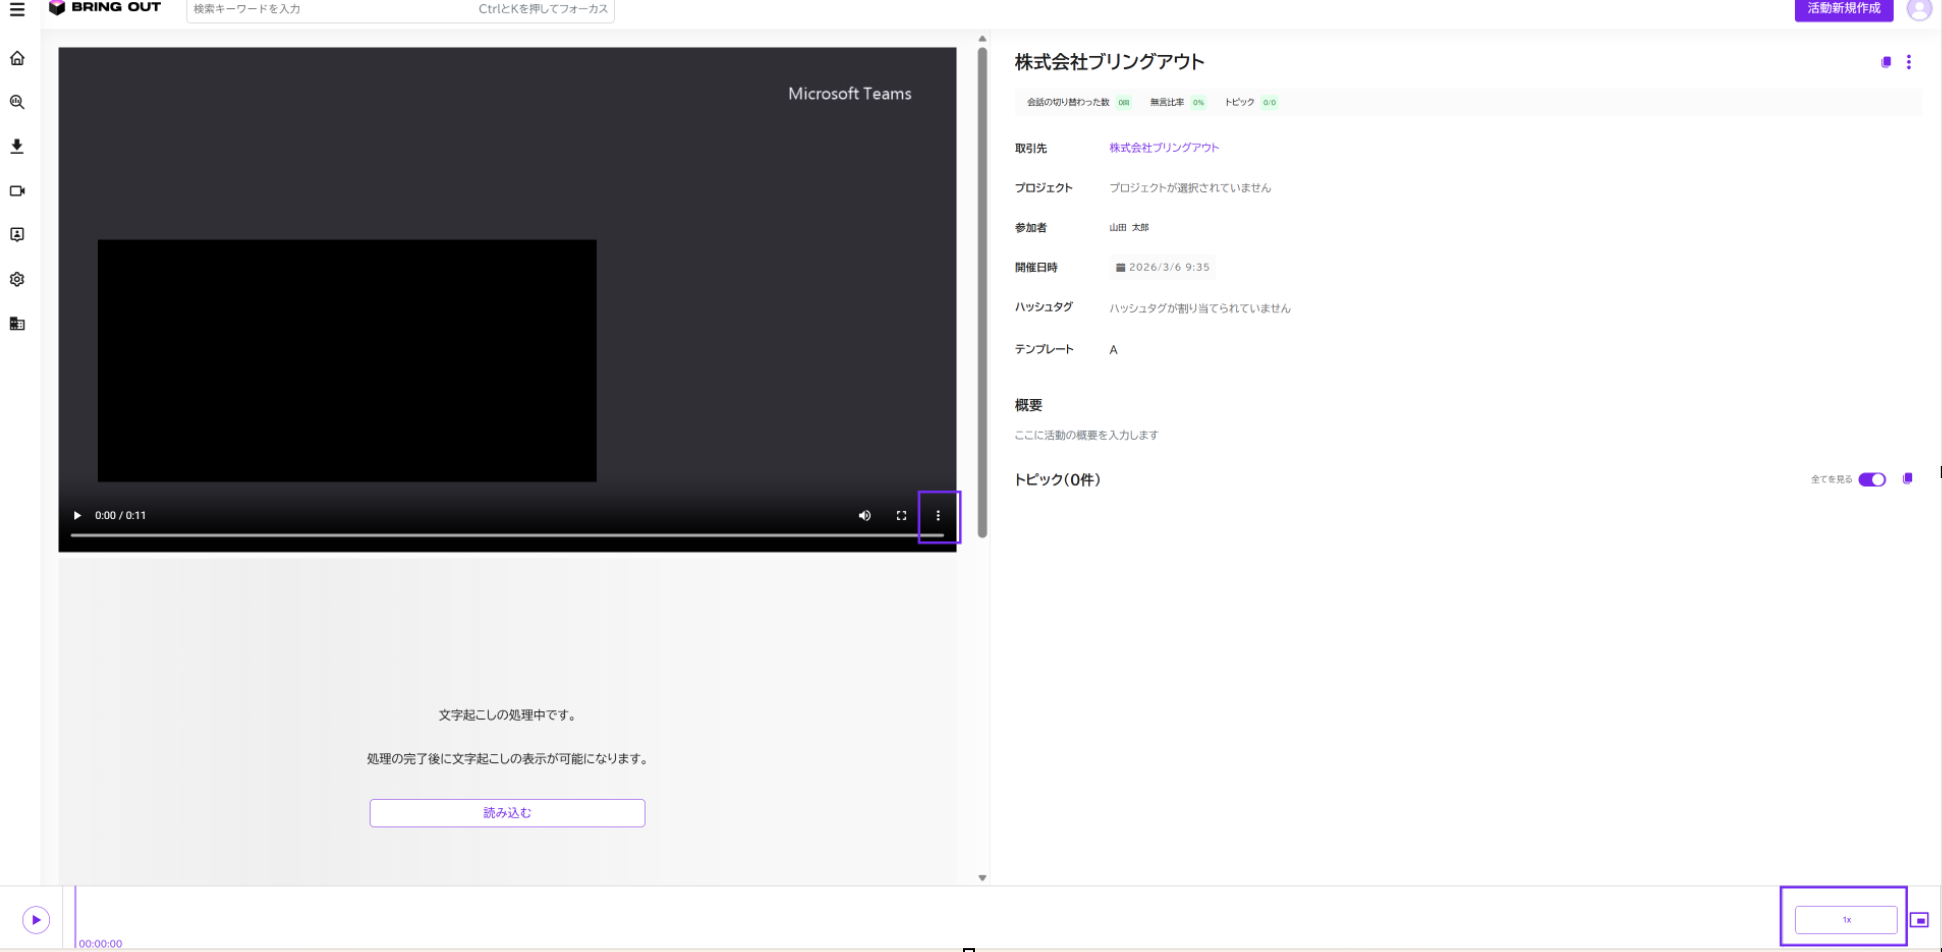1942x952 pixels.
Task: Open the contact card icon in sidebar
Action: [x=17, y=234]
